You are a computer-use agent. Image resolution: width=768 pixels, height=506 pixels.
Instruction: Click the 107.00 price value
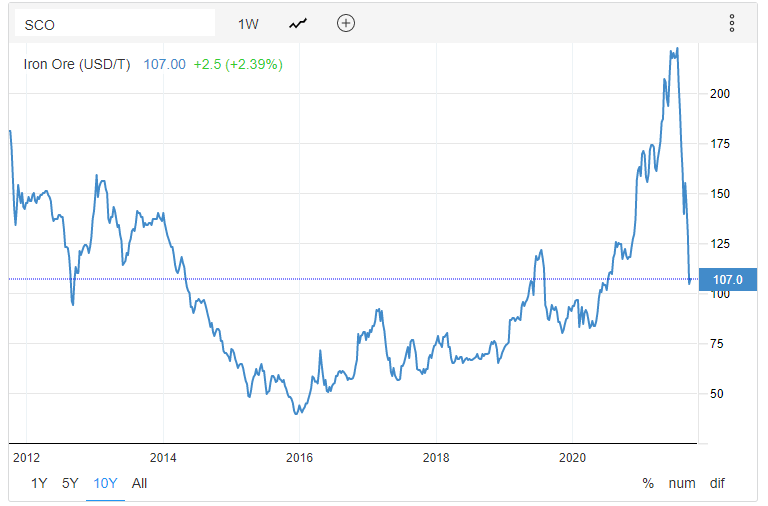[x=165, y=64]
